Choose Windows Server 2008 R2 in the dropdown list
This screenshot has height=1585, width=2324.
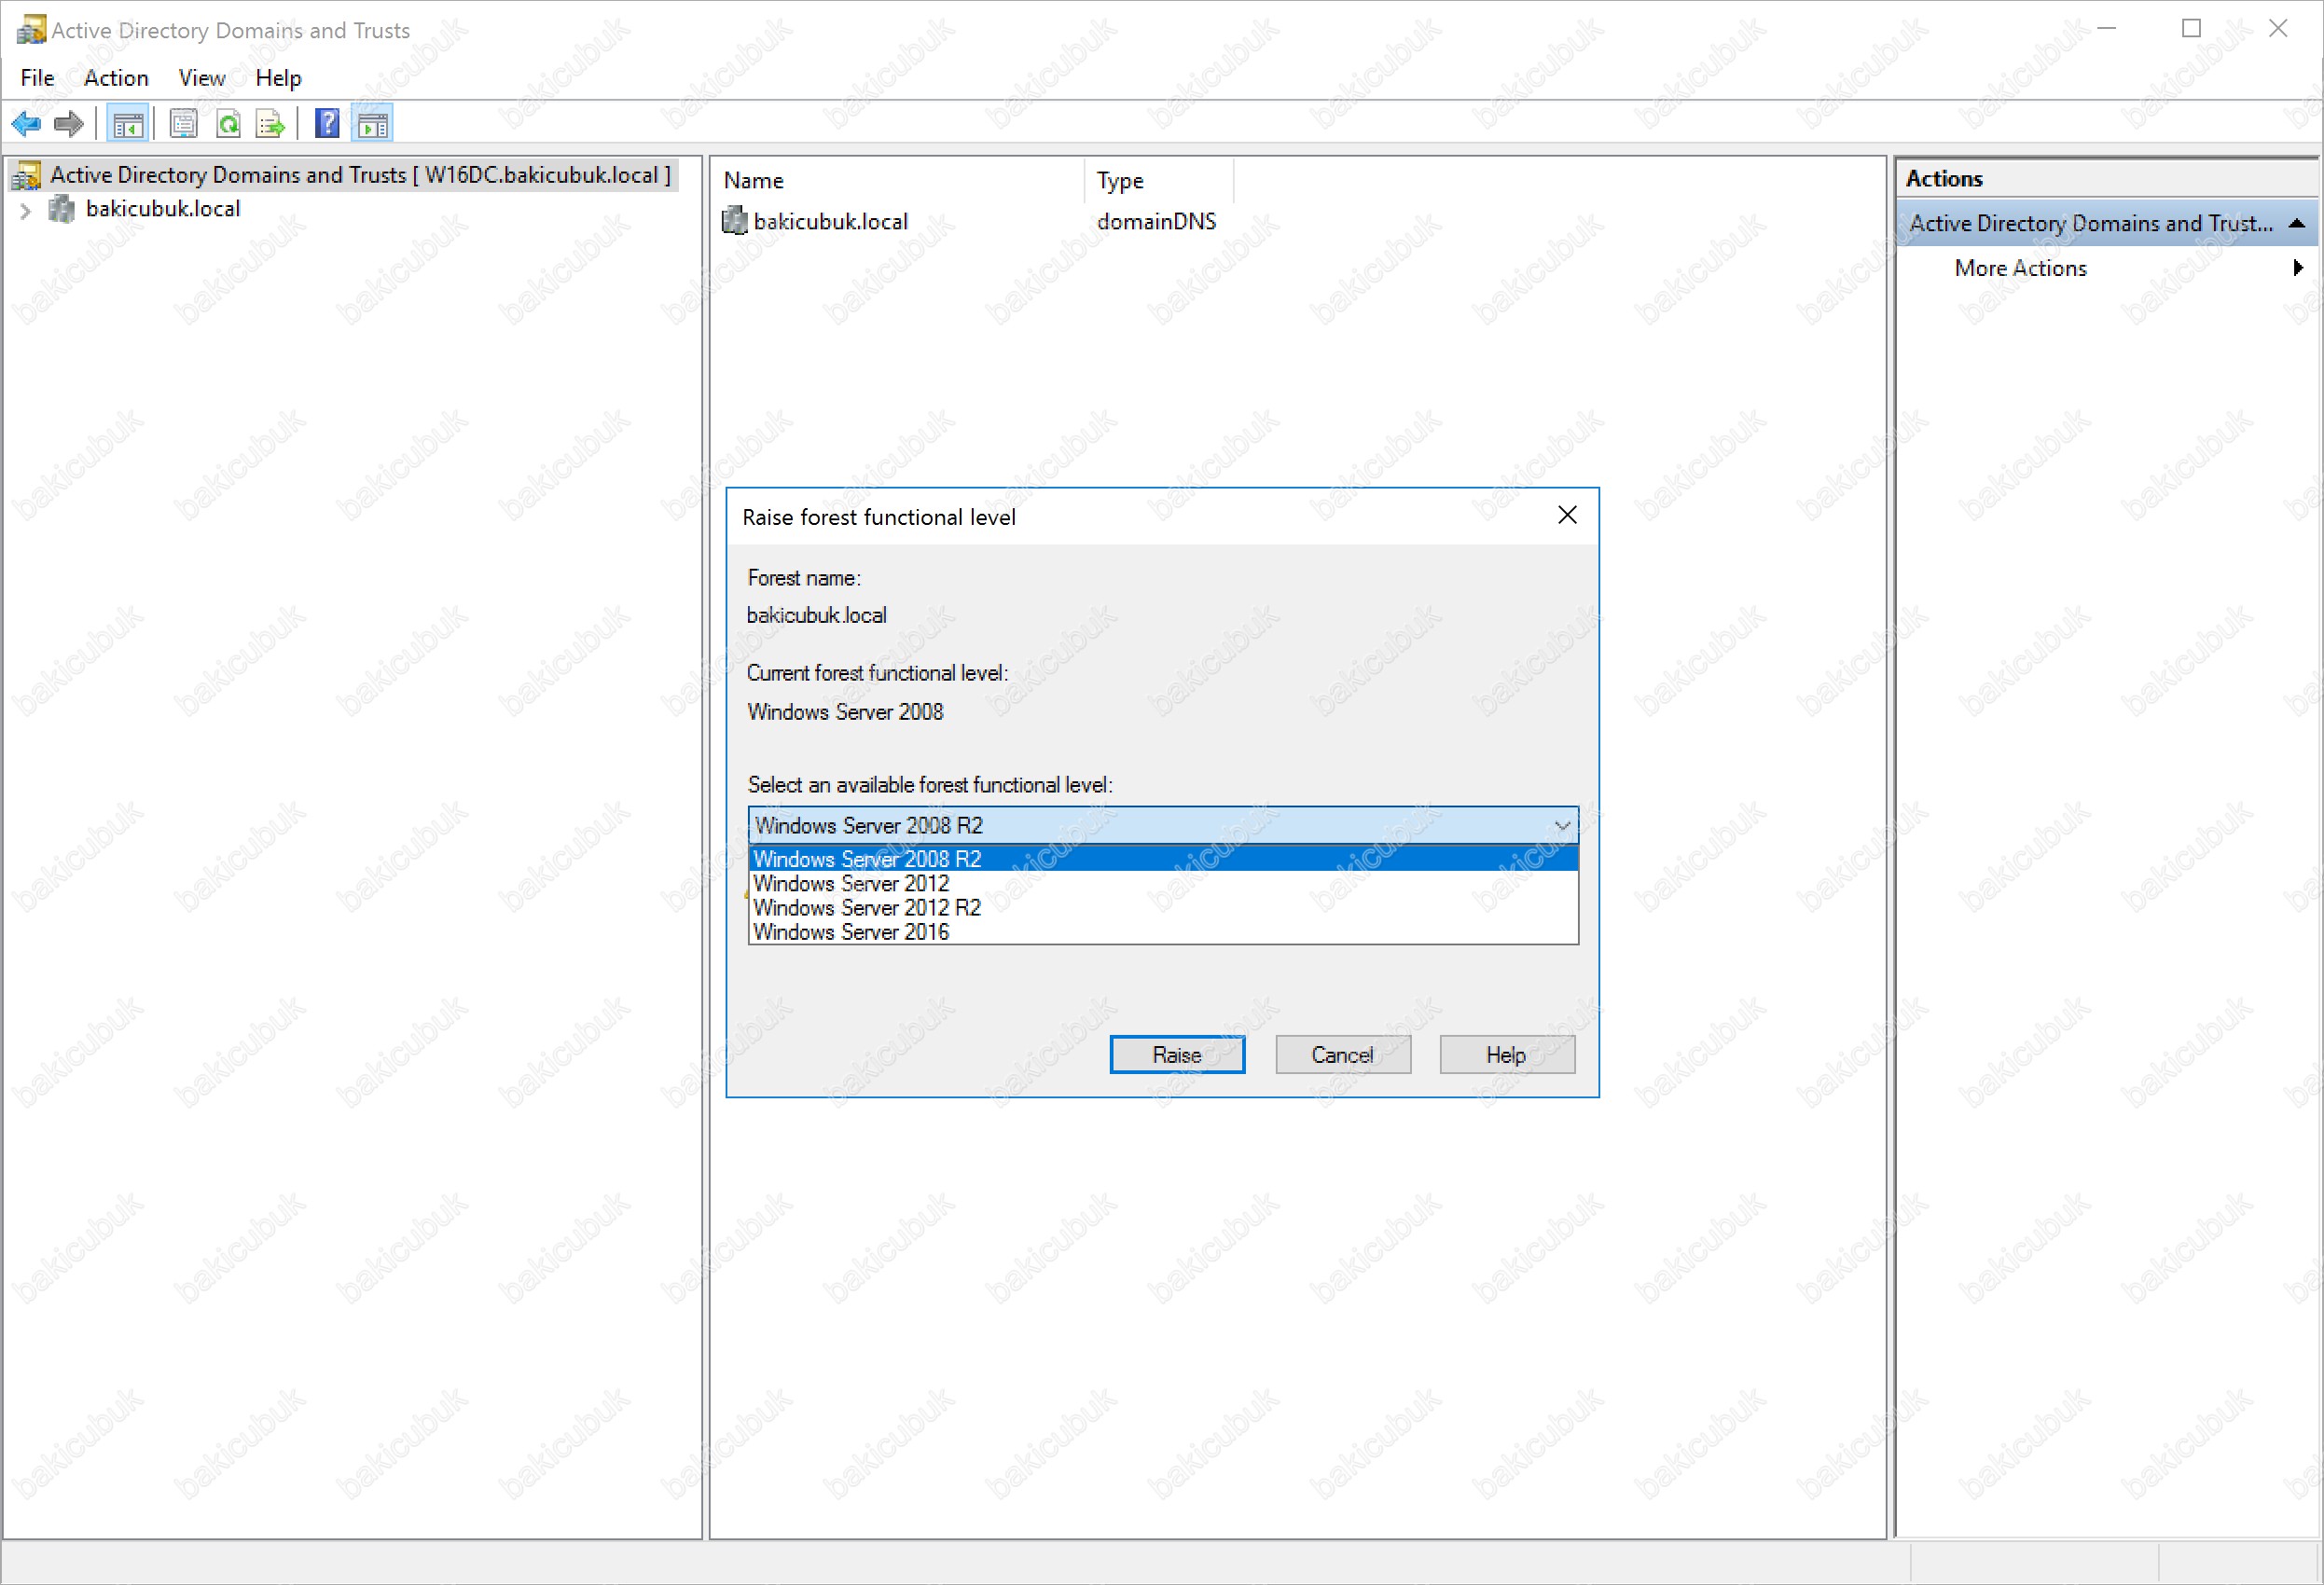1163,859
